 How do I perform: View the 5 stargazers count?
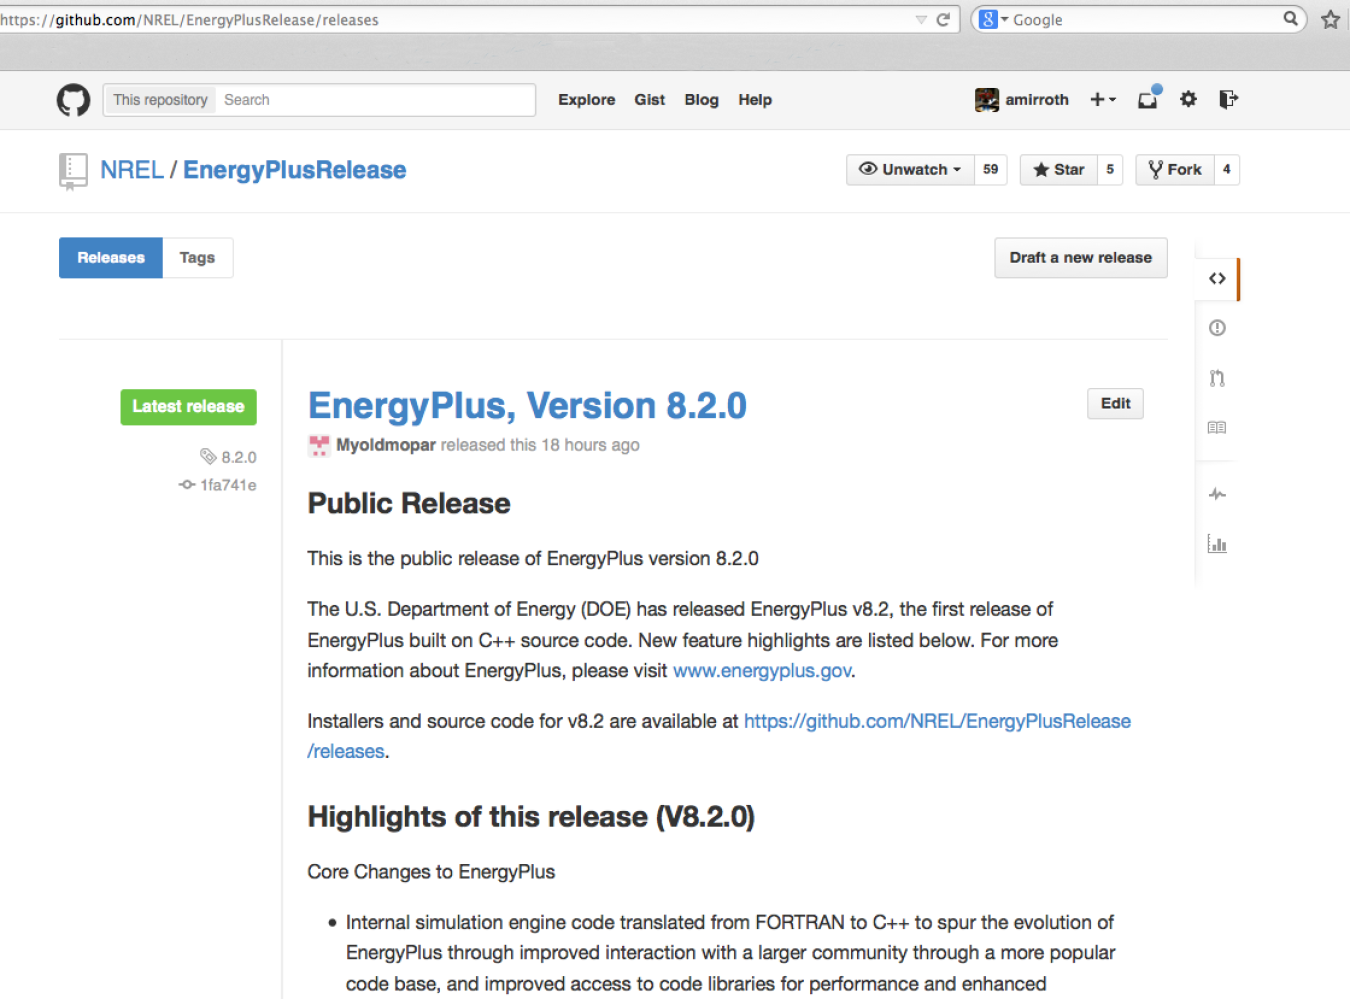[x=1110, y=170]
